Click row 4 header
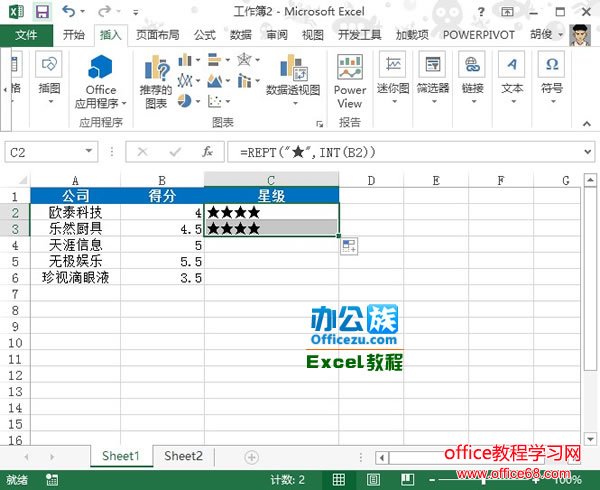Viewport: 600px width, 490px height. [x=15, y=245]
